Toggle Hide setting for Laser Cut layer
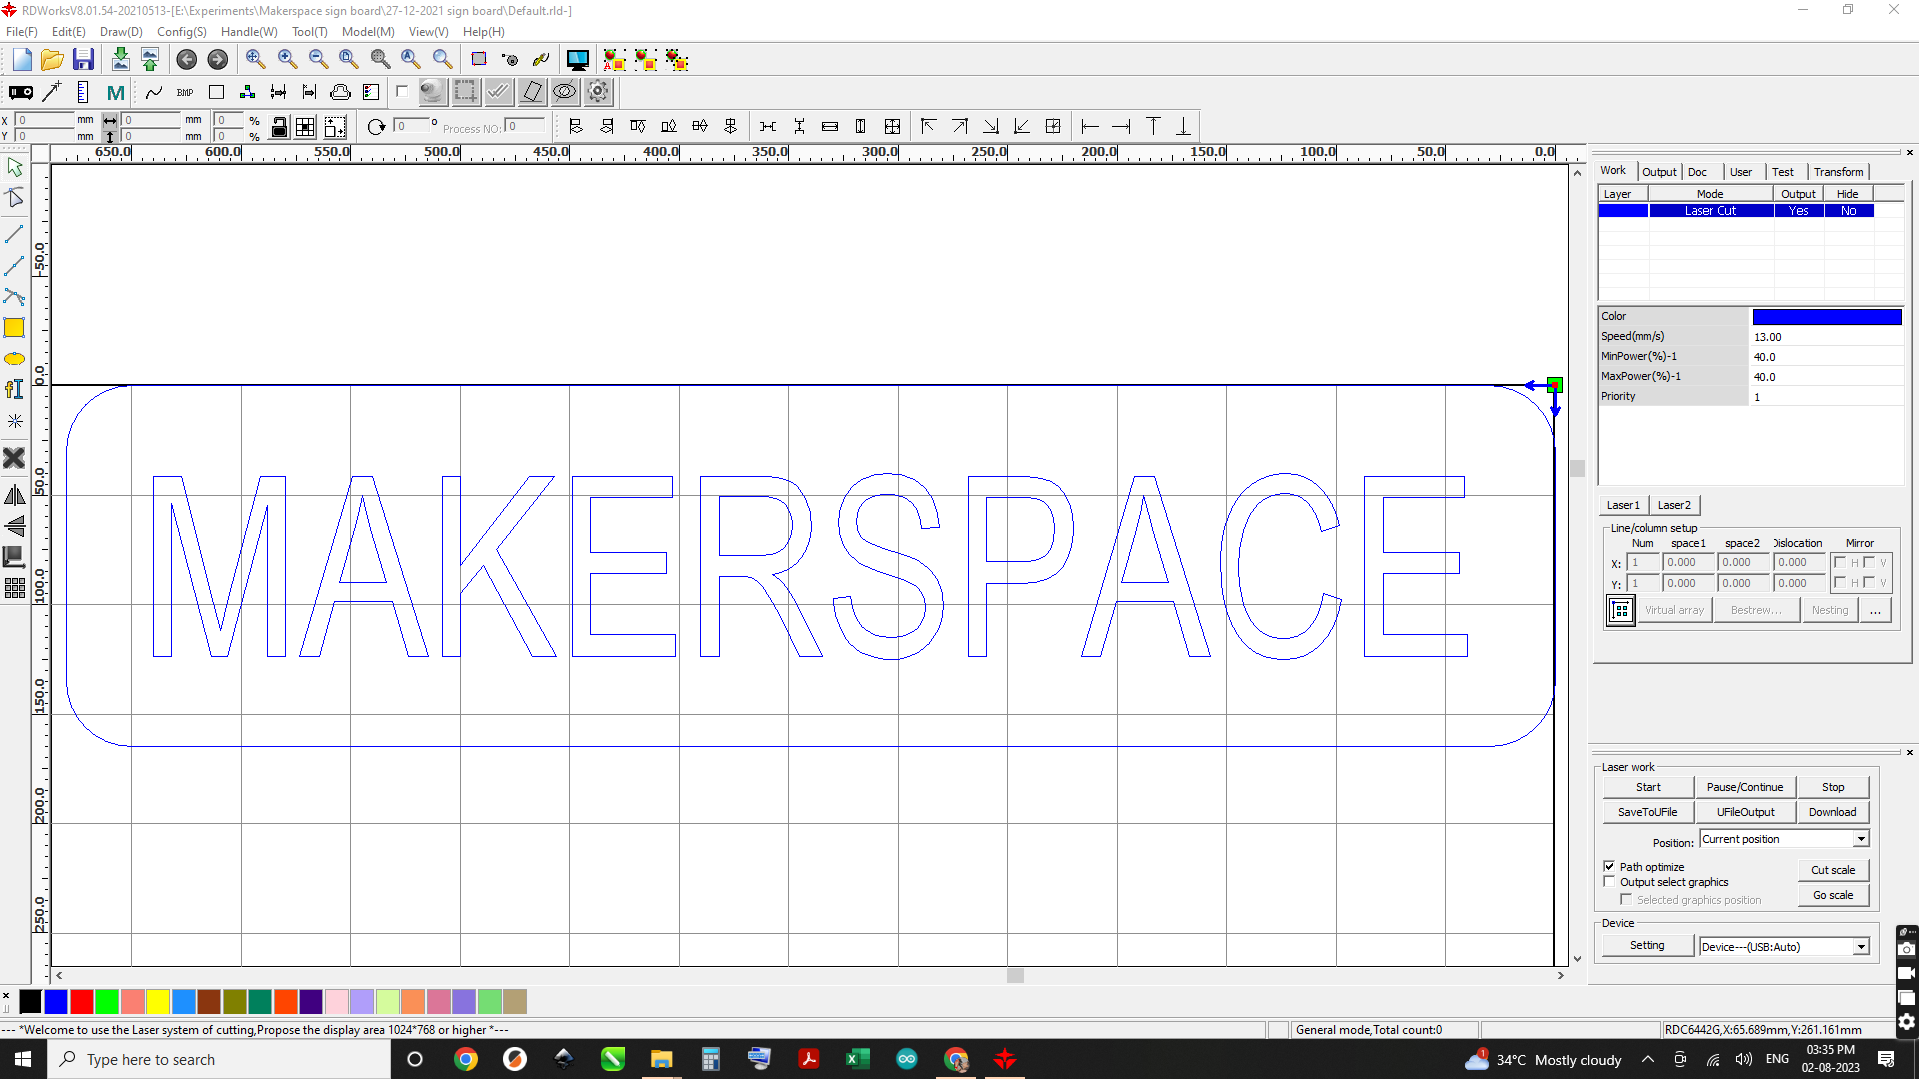The image size is (1919, 1079). (1851, 210)
